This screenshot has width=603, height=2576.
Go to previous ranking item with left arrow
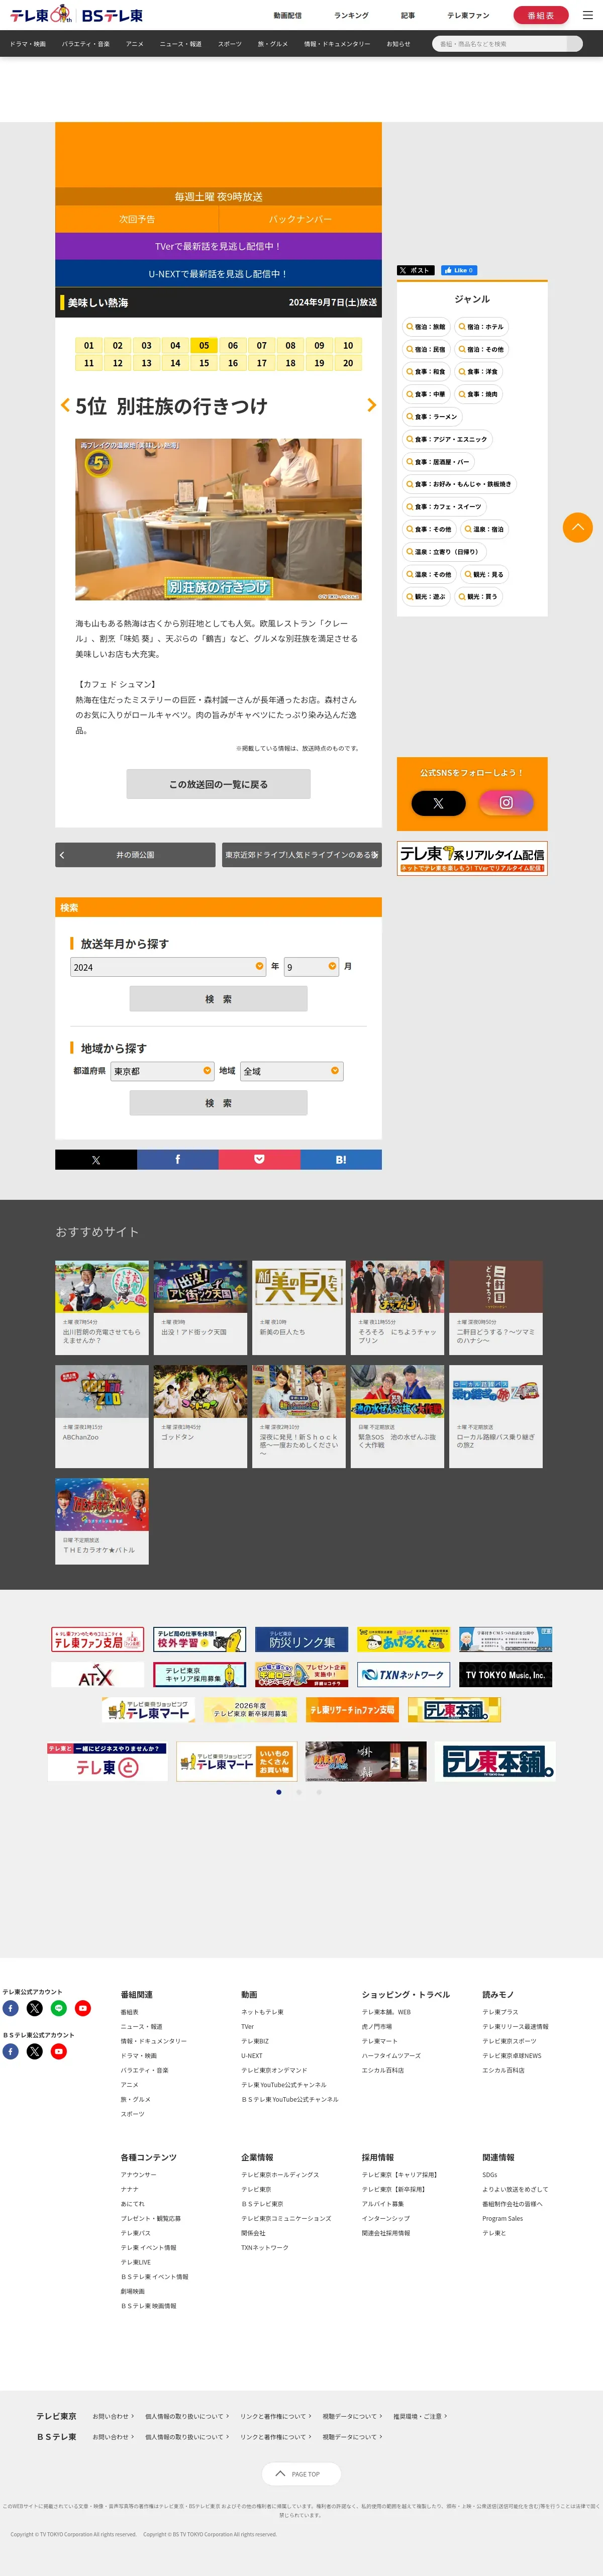tap(65, 405)
